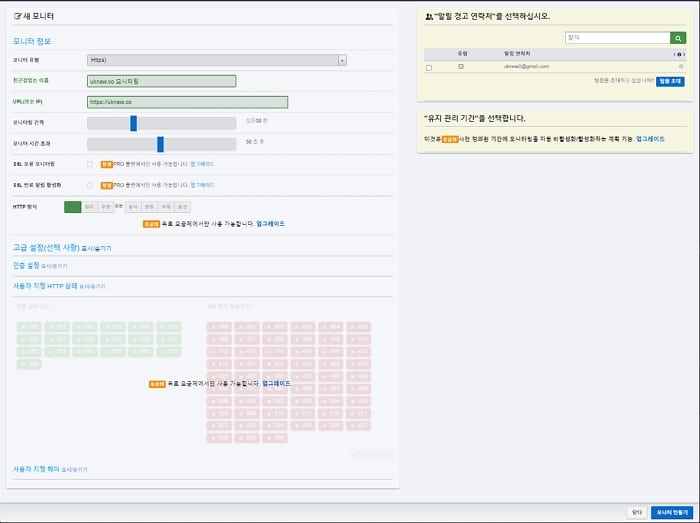Open the 업그레이드 link in SSL 만료 row
The height and width of the screenshot is (523, 700).
click(x=202, y=185)
